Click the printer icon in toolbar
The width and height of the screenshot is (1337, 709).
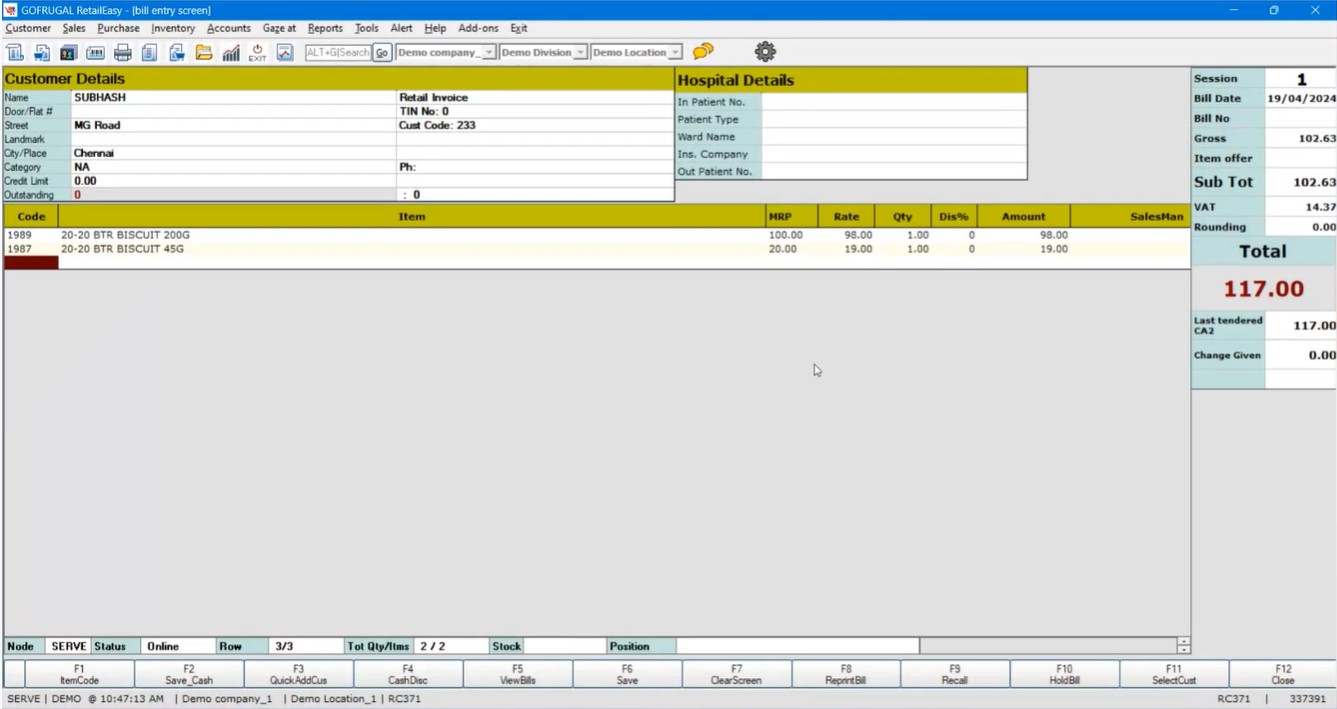(122, 52)
